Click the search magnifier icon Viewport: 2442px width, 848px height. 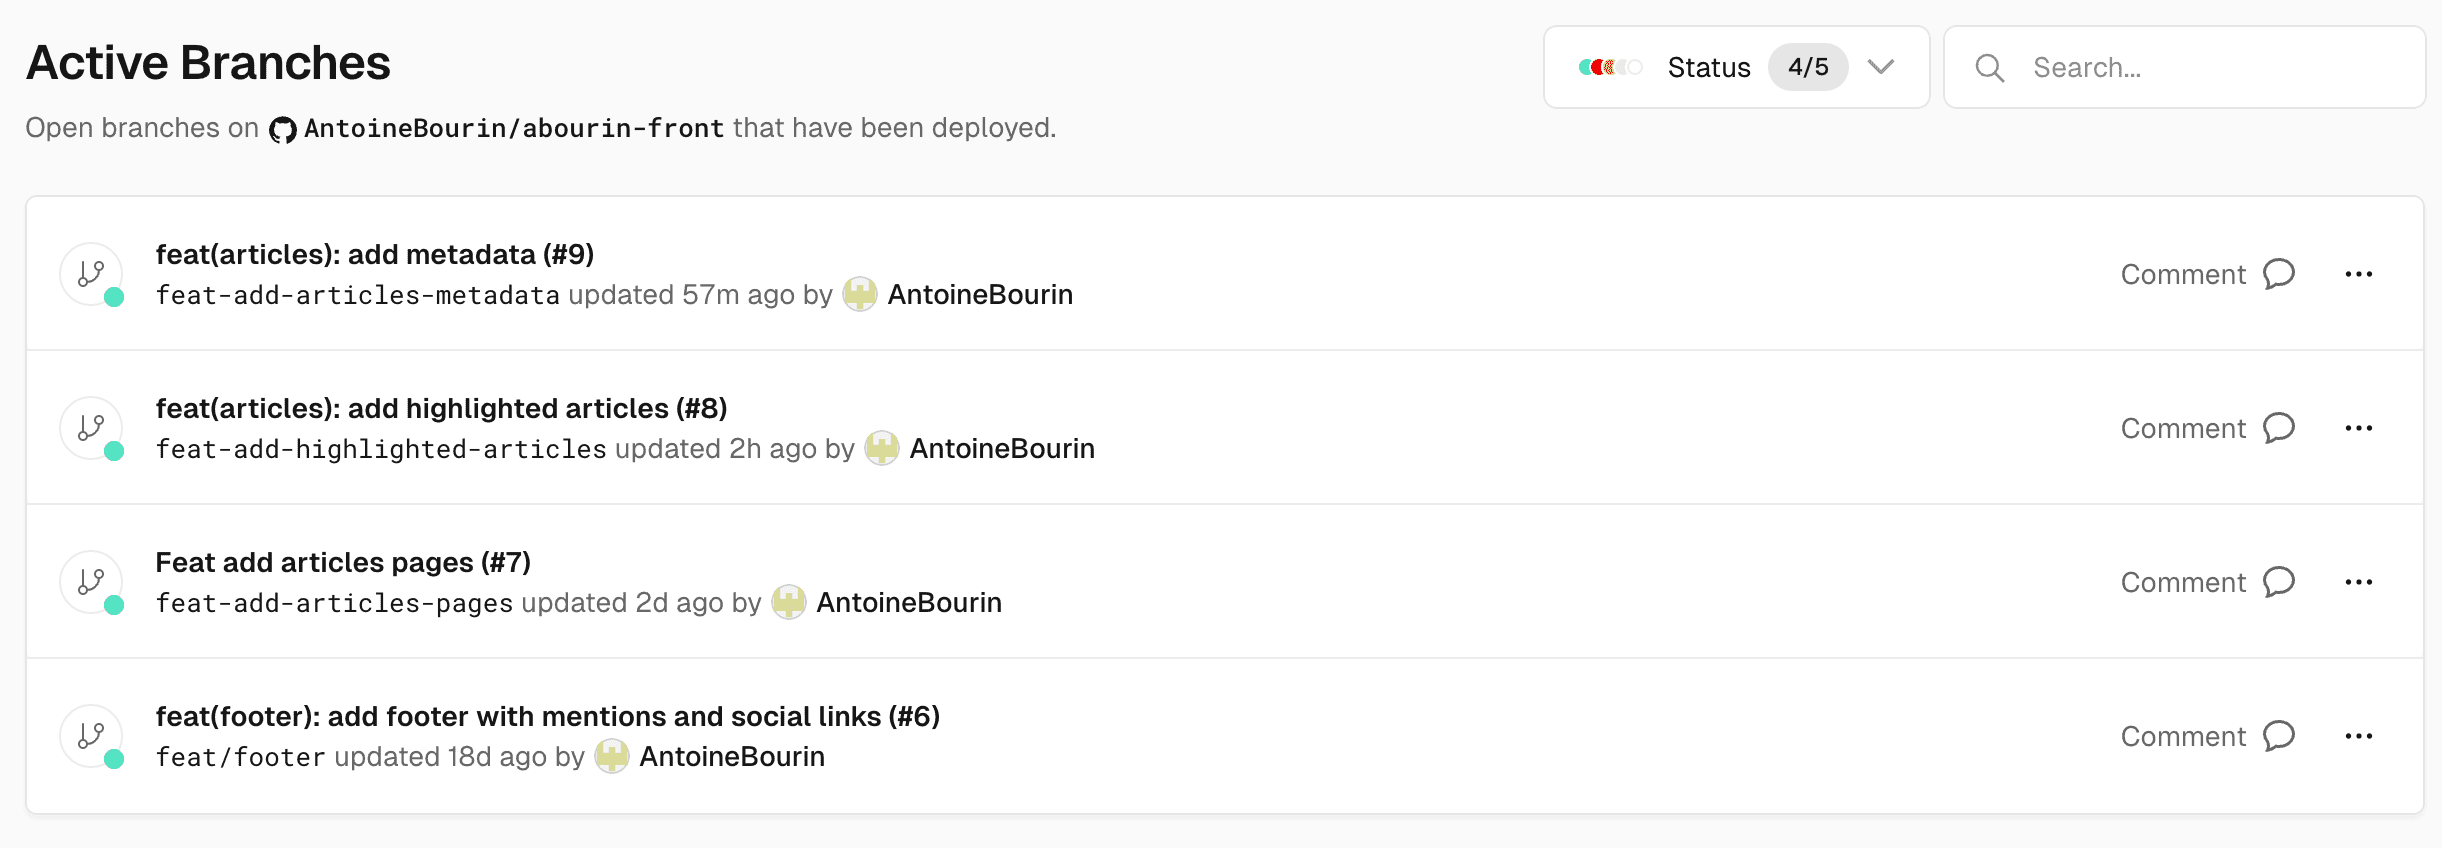coord(1988,67)
